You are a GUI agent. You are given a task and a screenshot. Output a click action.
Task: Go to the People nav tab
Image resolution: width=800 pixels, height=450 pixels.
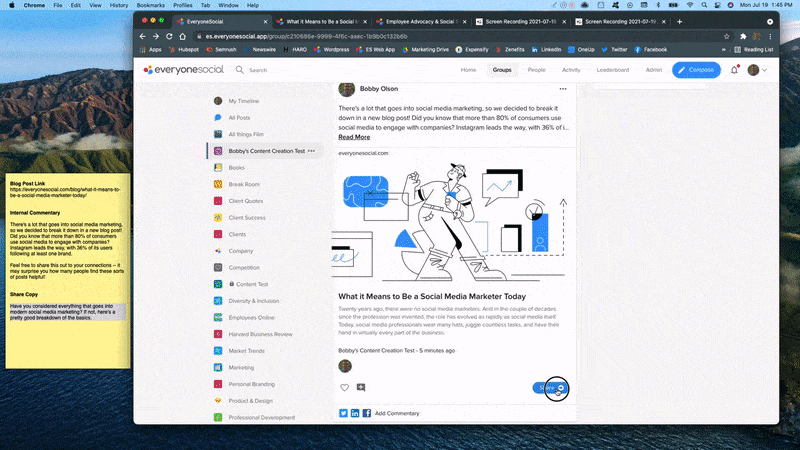pyautogui.click(x=537, y=70)
